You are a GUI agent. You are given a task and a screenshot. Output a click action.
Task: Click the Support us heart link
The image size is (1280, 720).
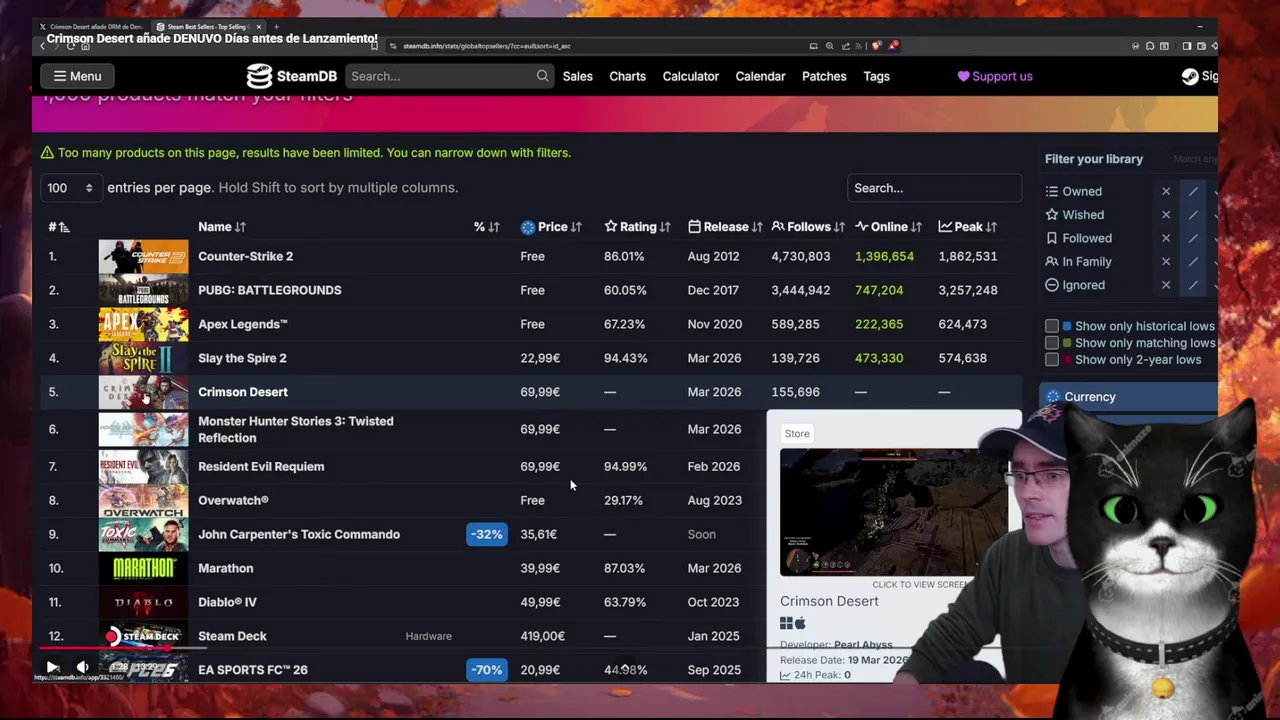pyautogui.click(x=995, y=76)
